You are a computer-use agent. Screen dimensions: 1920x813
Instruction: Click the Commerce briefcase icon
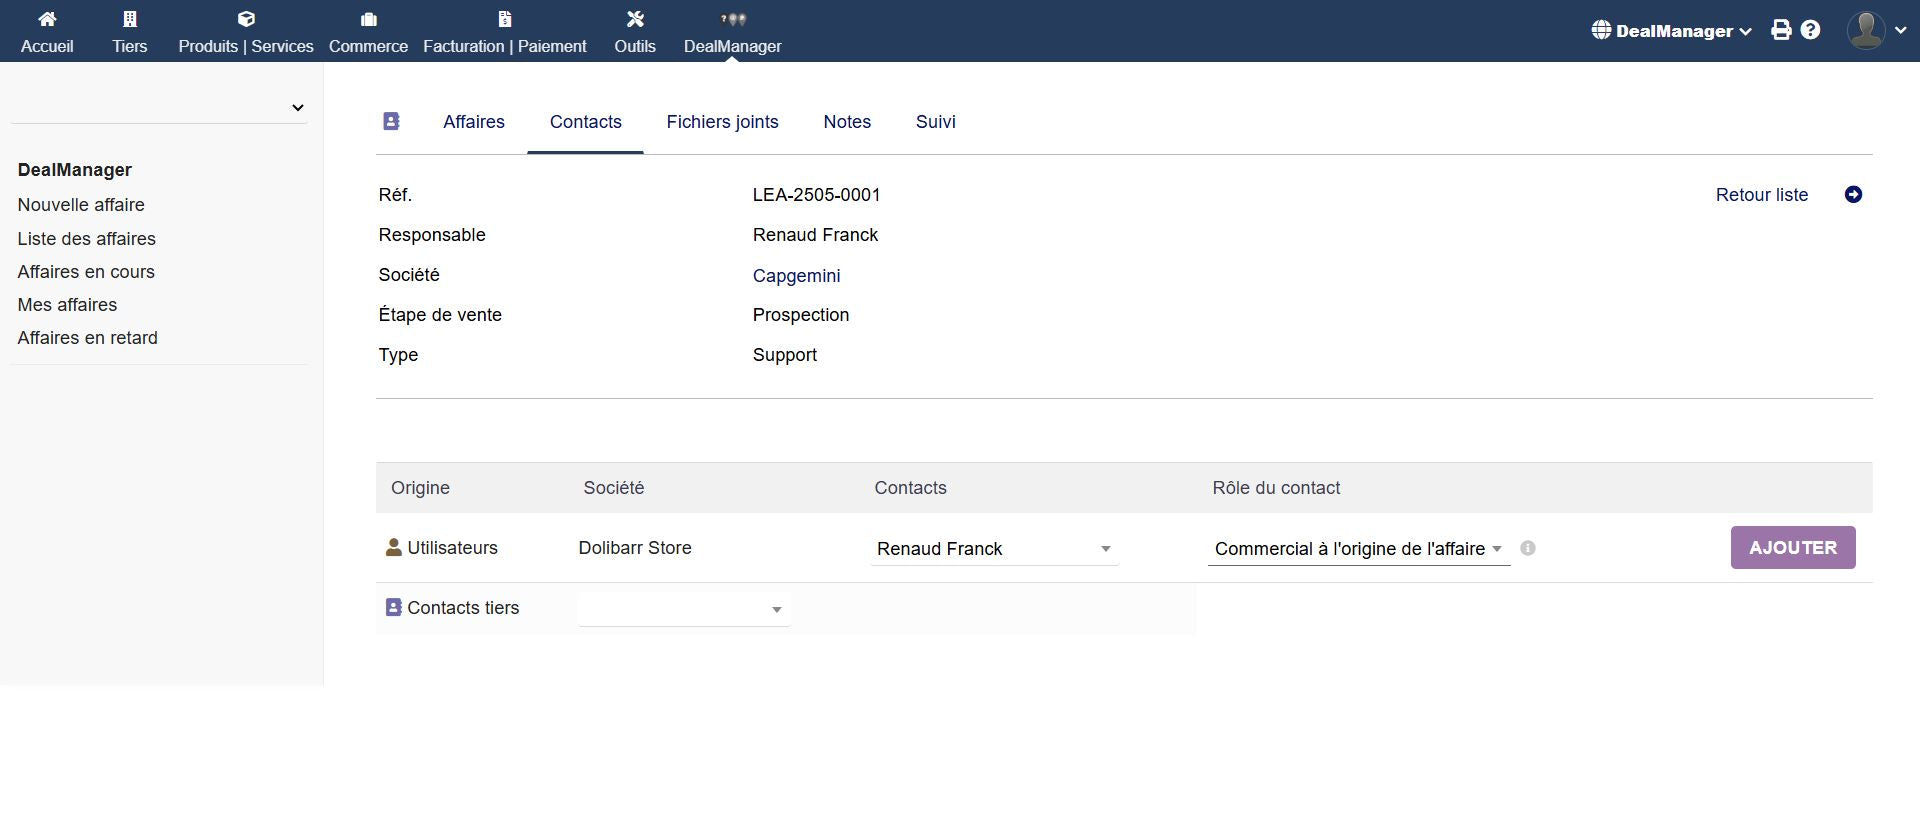368,19
